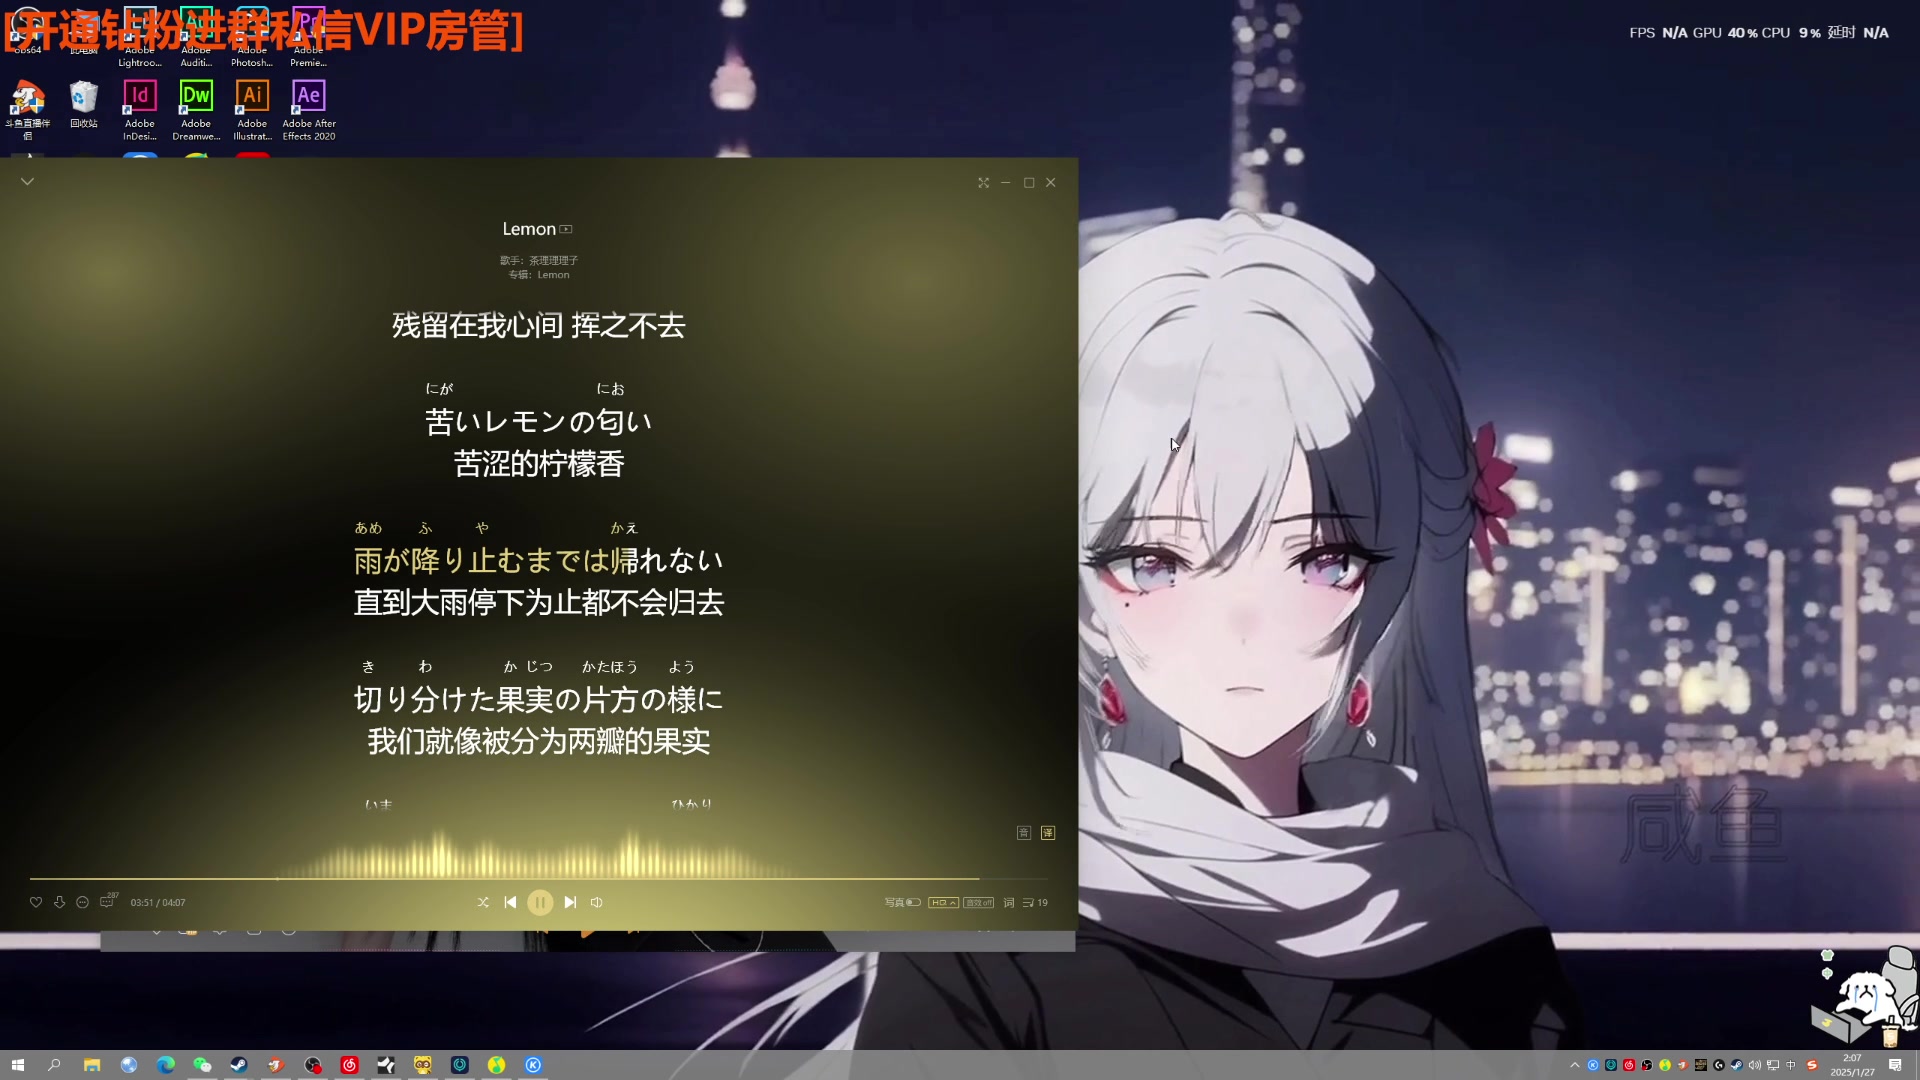The width and height of the screenshot is (1920, 1080).
Task: Open the Logitech G tray icon
Action: [x=1719, y=1065]
